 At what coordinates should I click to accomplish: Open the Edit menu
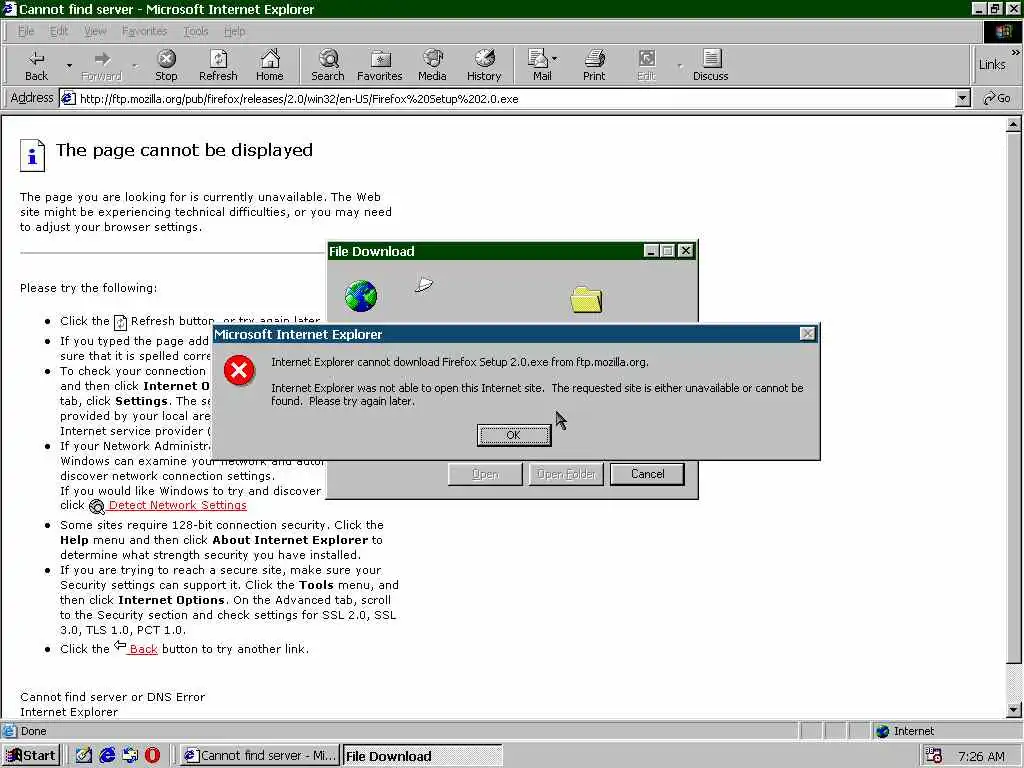(x=59, y=31)
